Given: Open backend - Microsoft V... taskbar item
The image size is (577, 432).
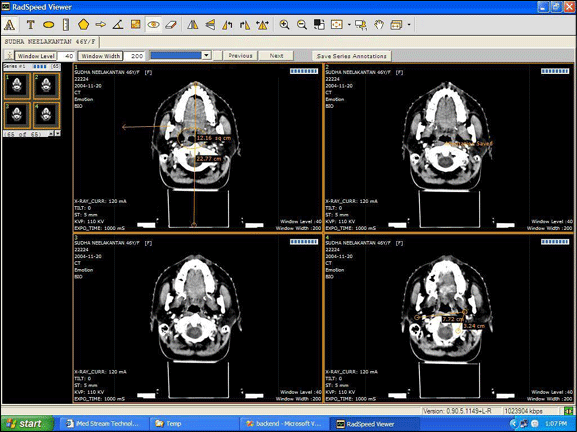Looking at the screenshot, I should tap(283, 424).
